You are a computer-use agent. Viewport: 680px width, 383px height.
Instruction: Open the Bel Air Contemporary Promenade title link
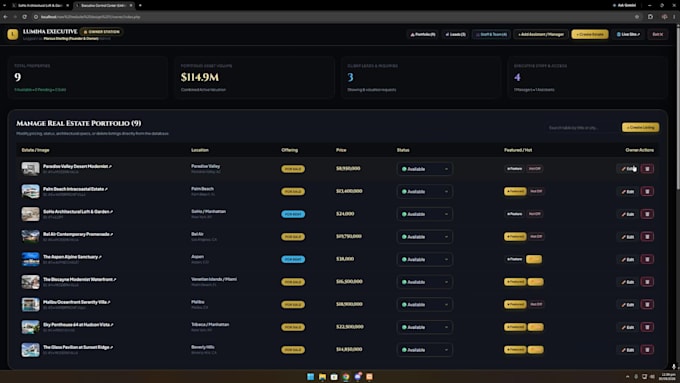(x=78, y=234)
